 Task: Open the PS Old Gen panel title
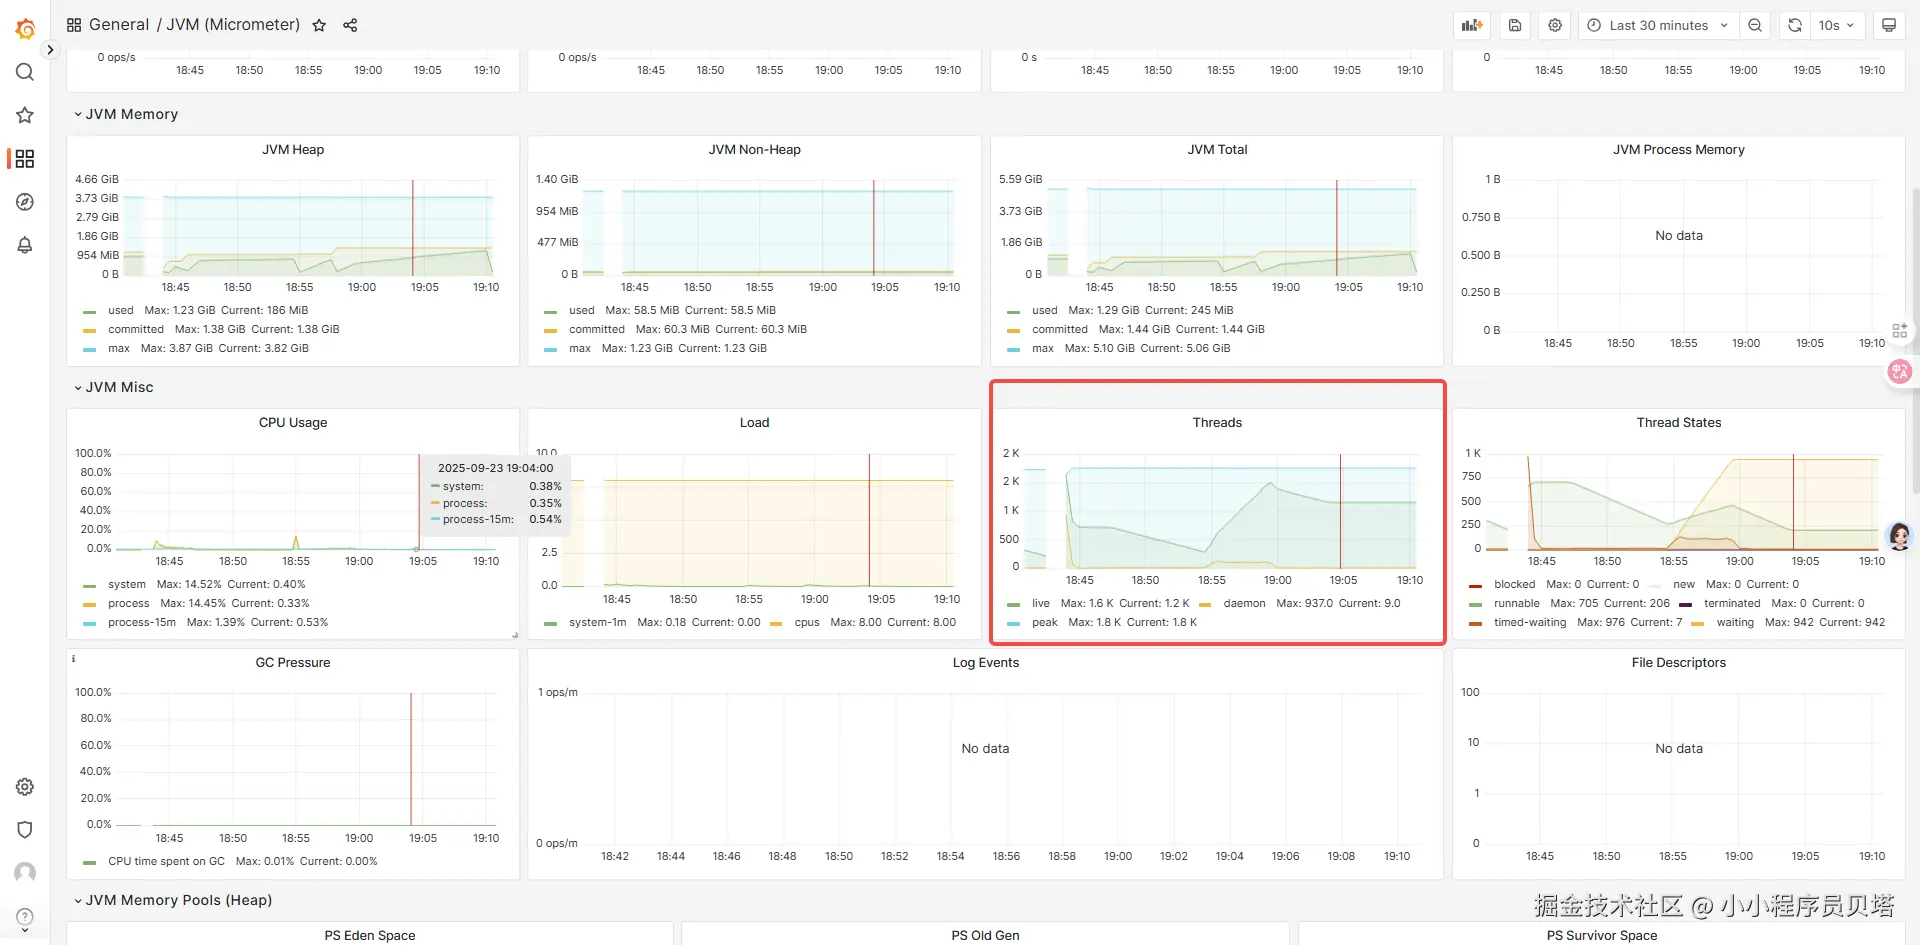pos(986,936)
